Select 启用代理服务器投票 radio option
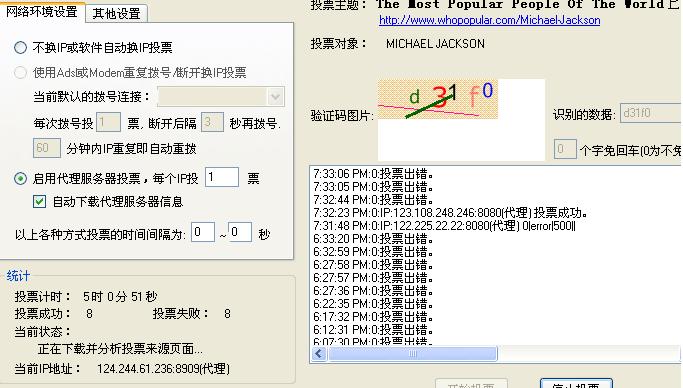The height and width of the screenshot is (388, 683). [x=20, y=178]
